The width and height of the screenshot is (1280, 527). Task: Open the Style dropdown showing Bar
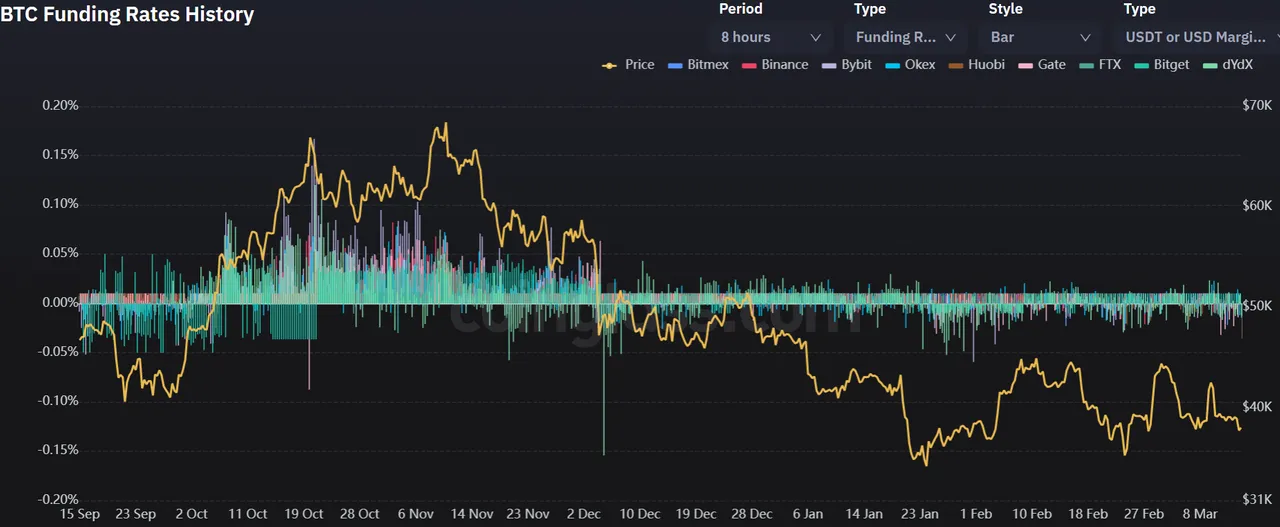[x=1040, y=37]
